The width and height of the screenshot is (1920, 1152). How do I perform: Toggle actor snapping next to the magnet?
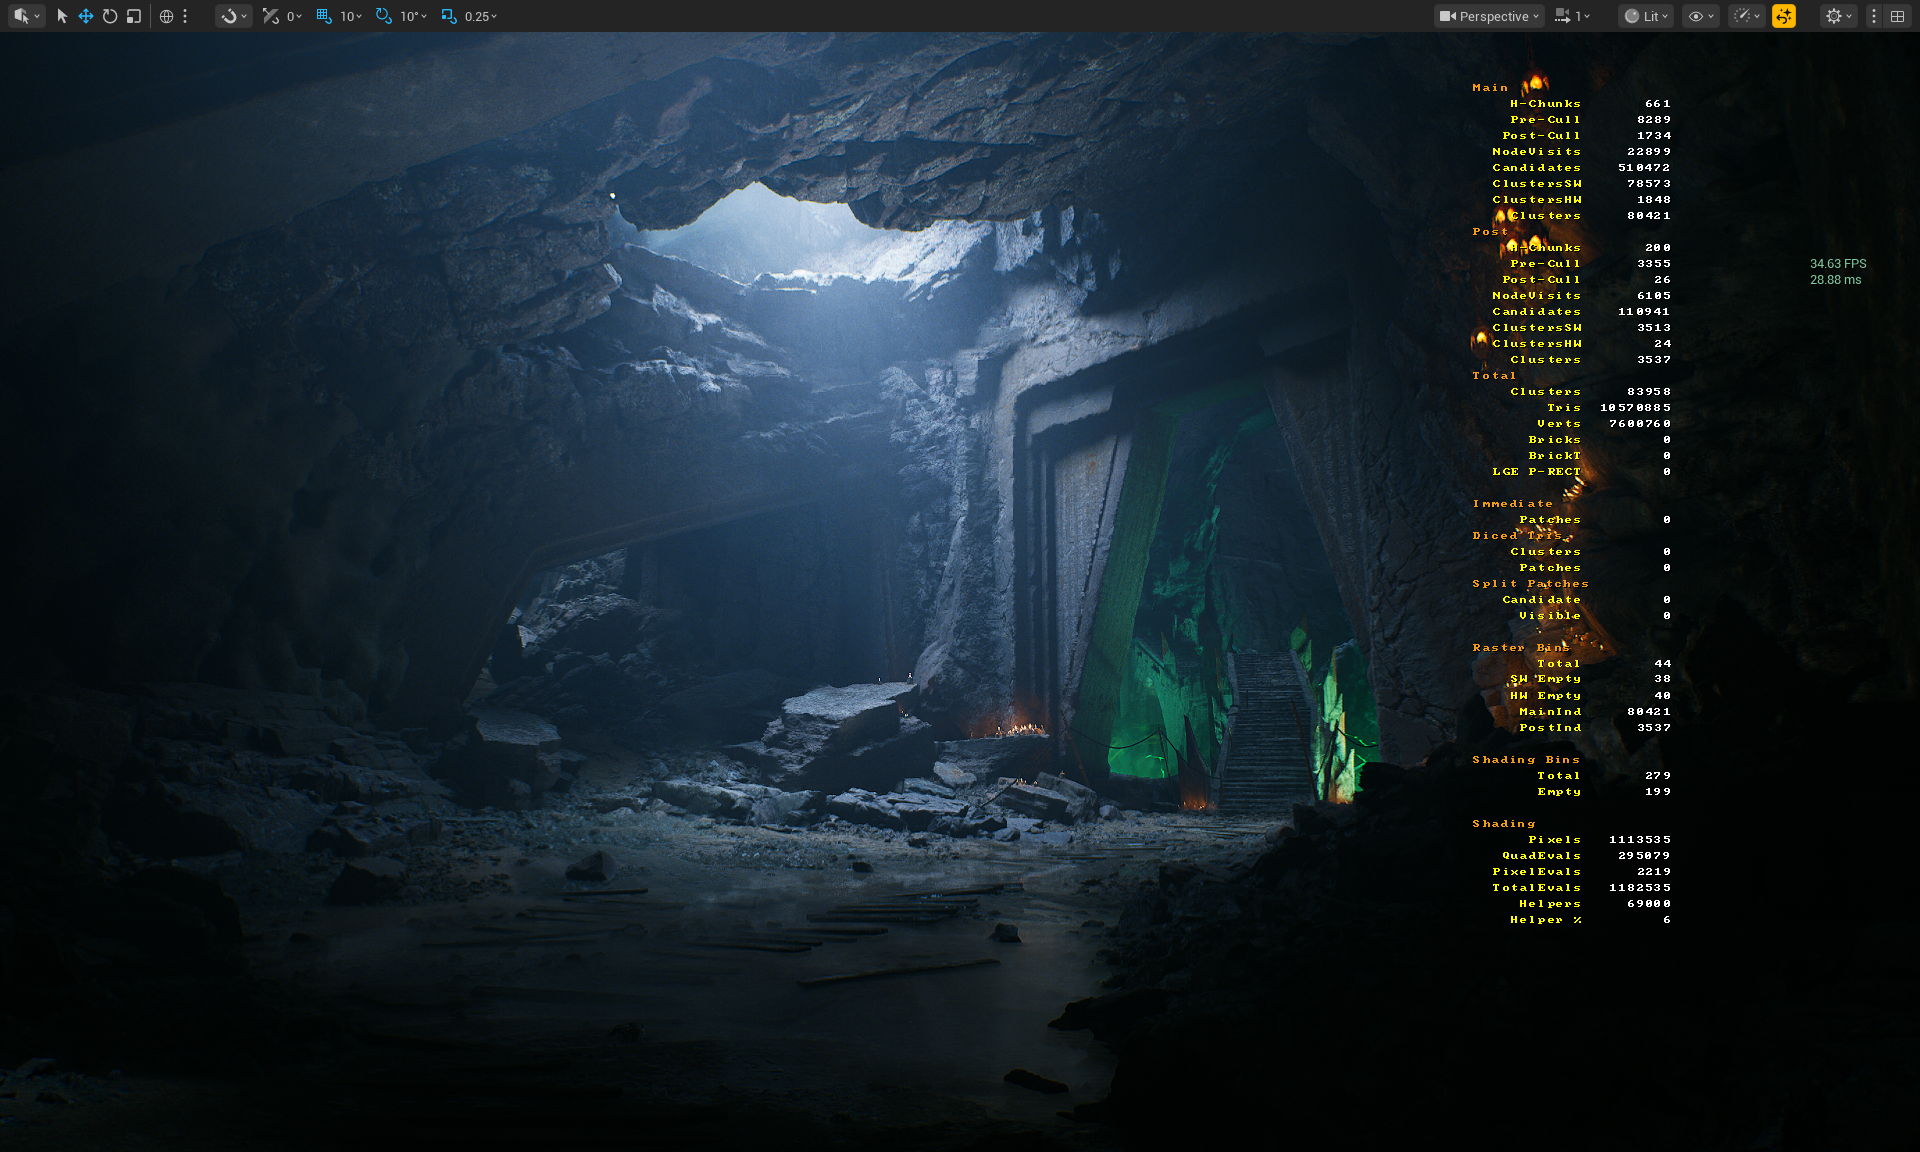[270, 16]
